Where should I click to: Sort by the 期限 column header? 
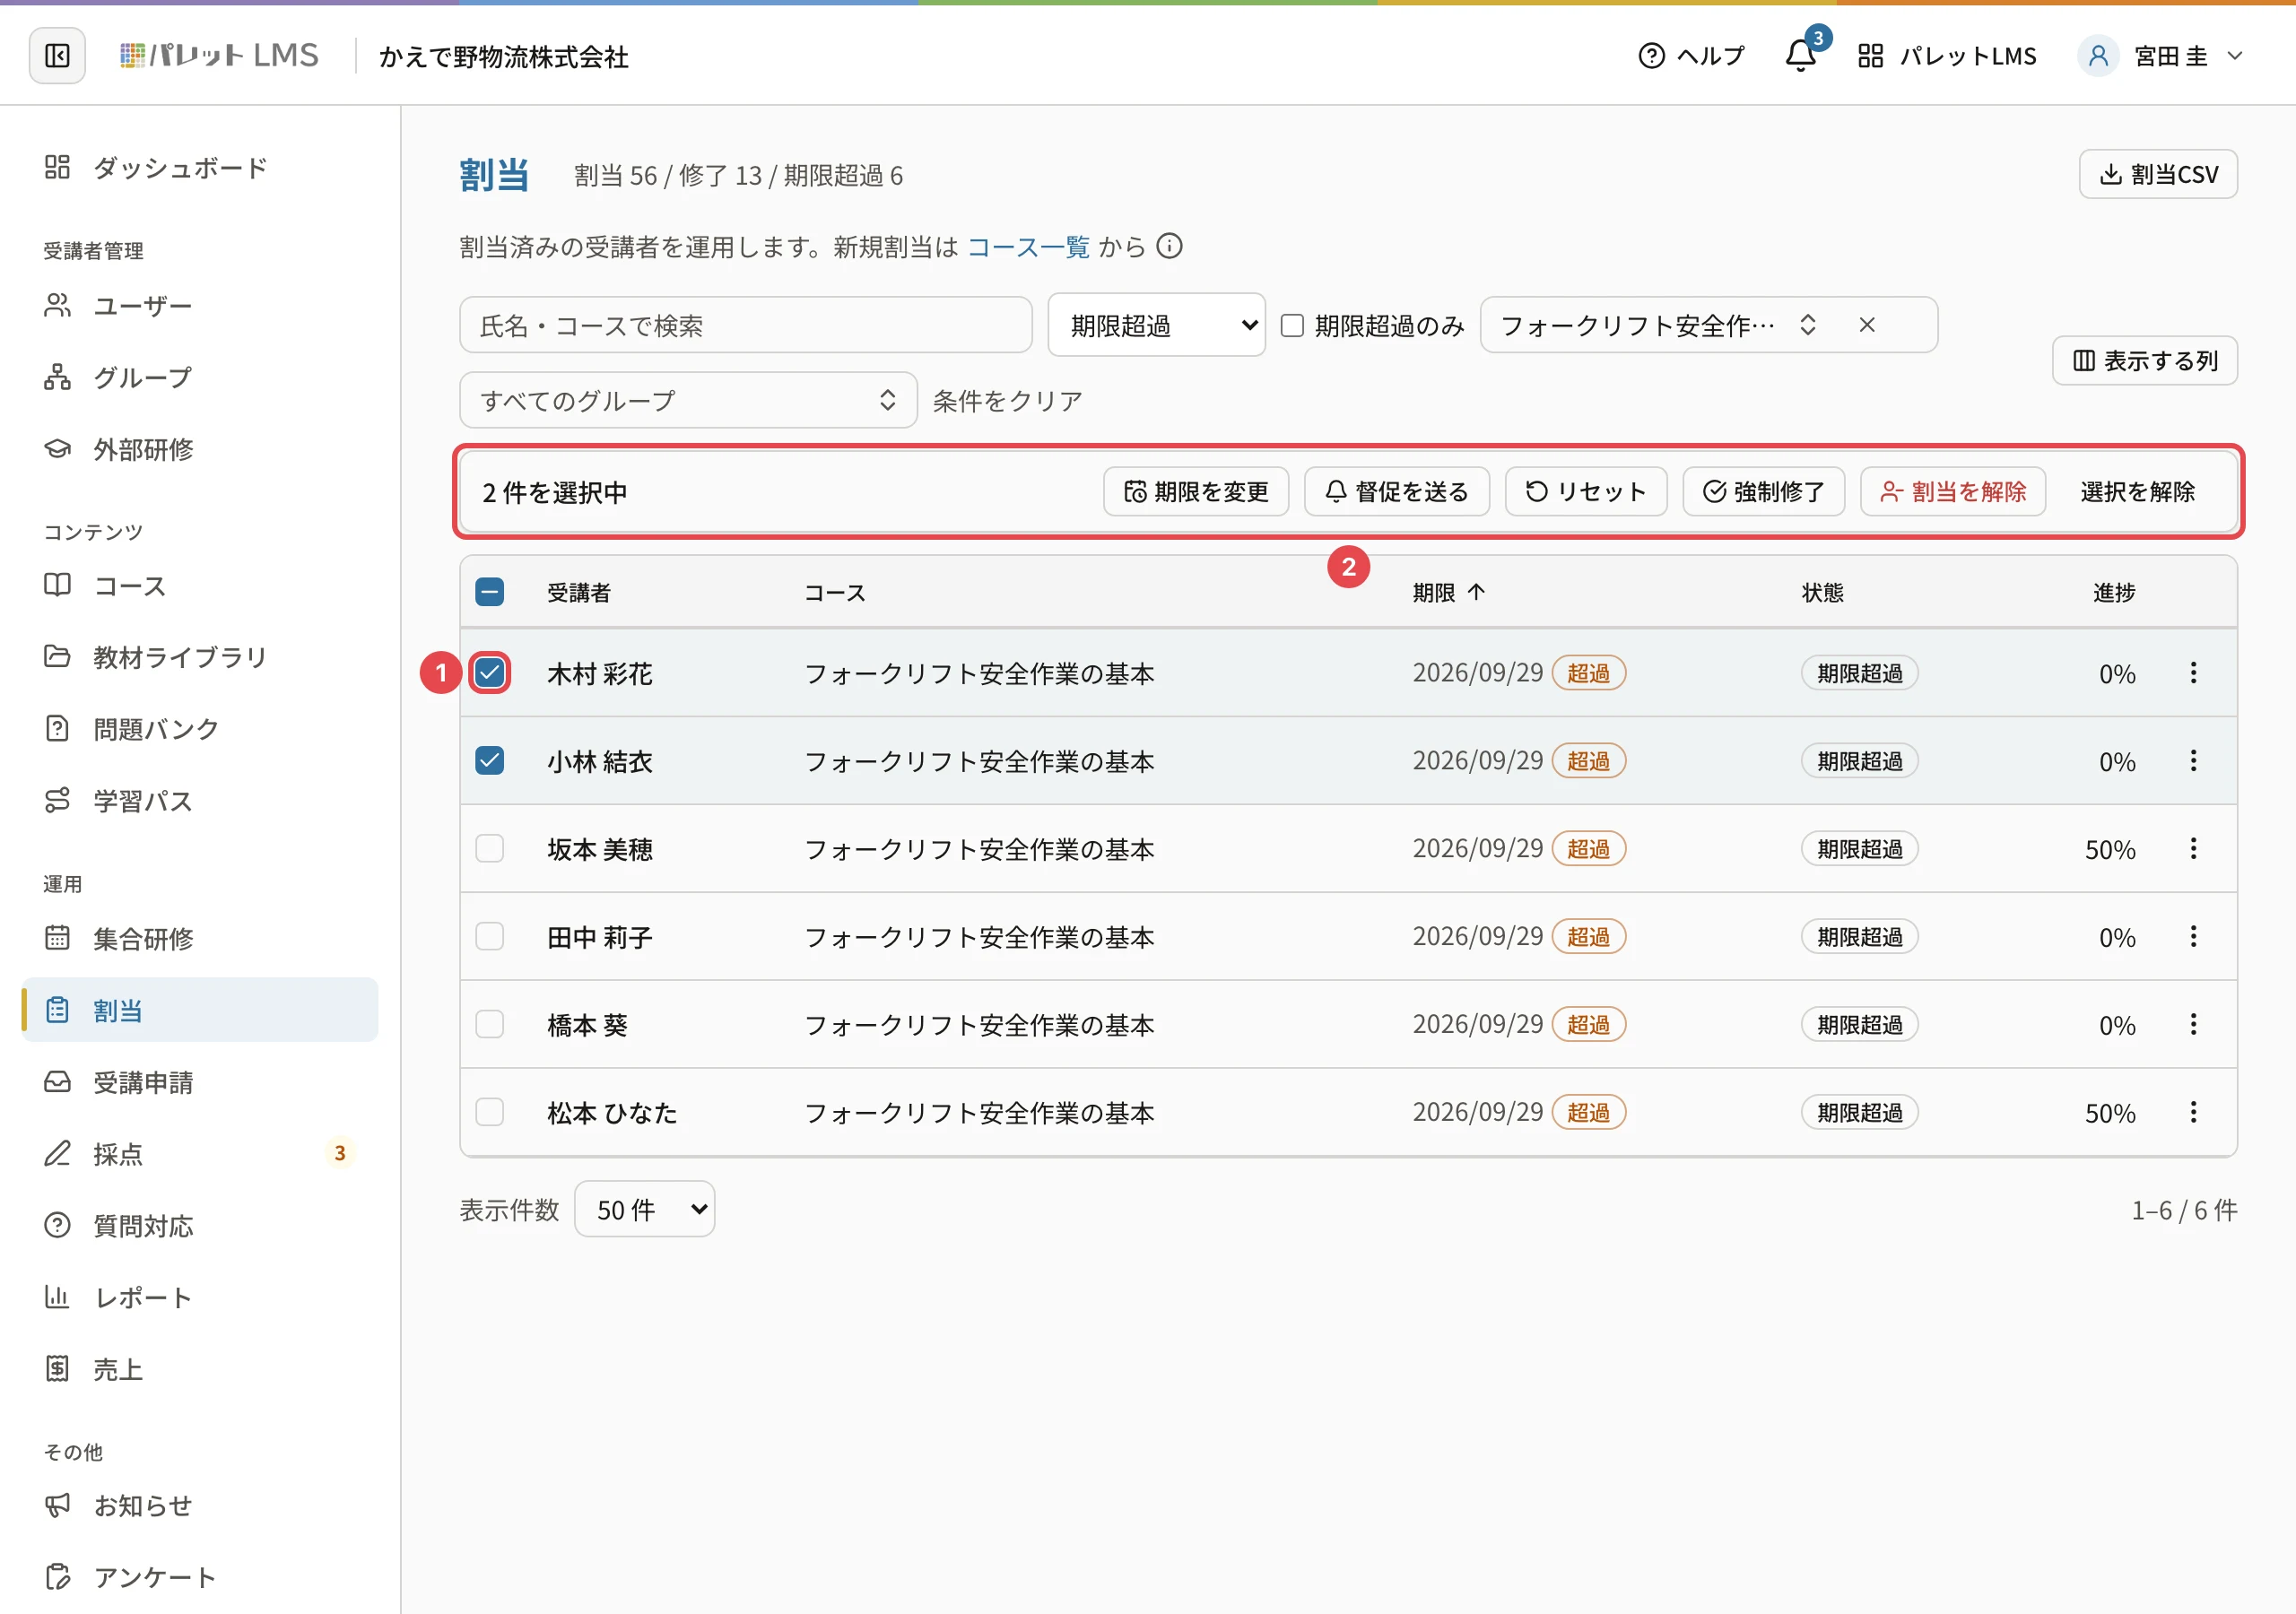[1448, 593]
